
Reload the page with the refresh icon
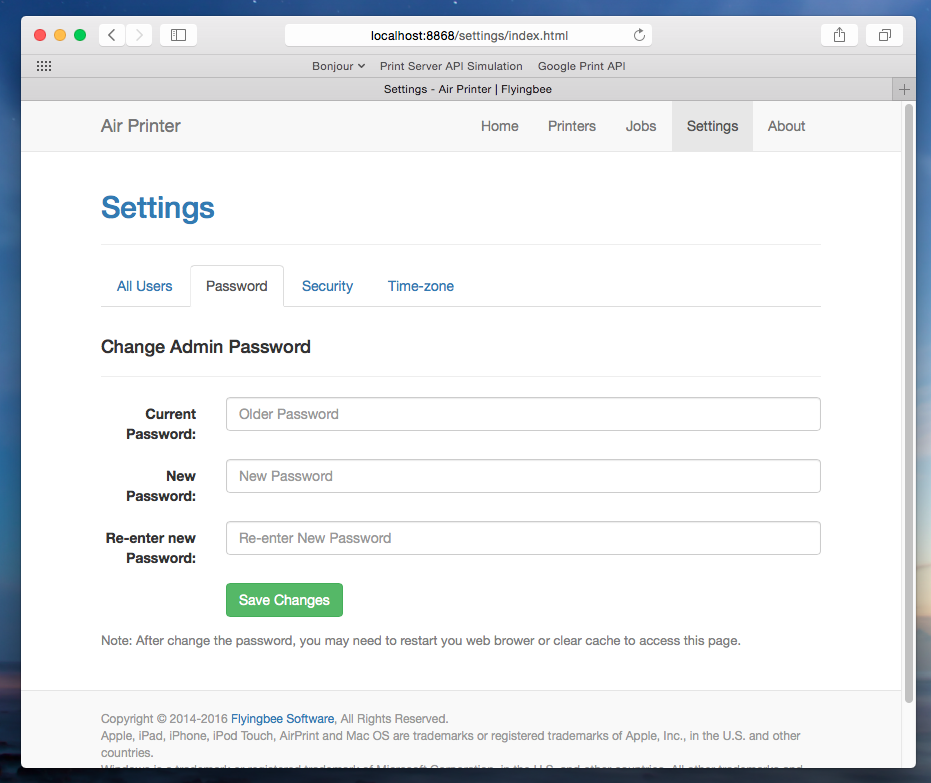639,35
